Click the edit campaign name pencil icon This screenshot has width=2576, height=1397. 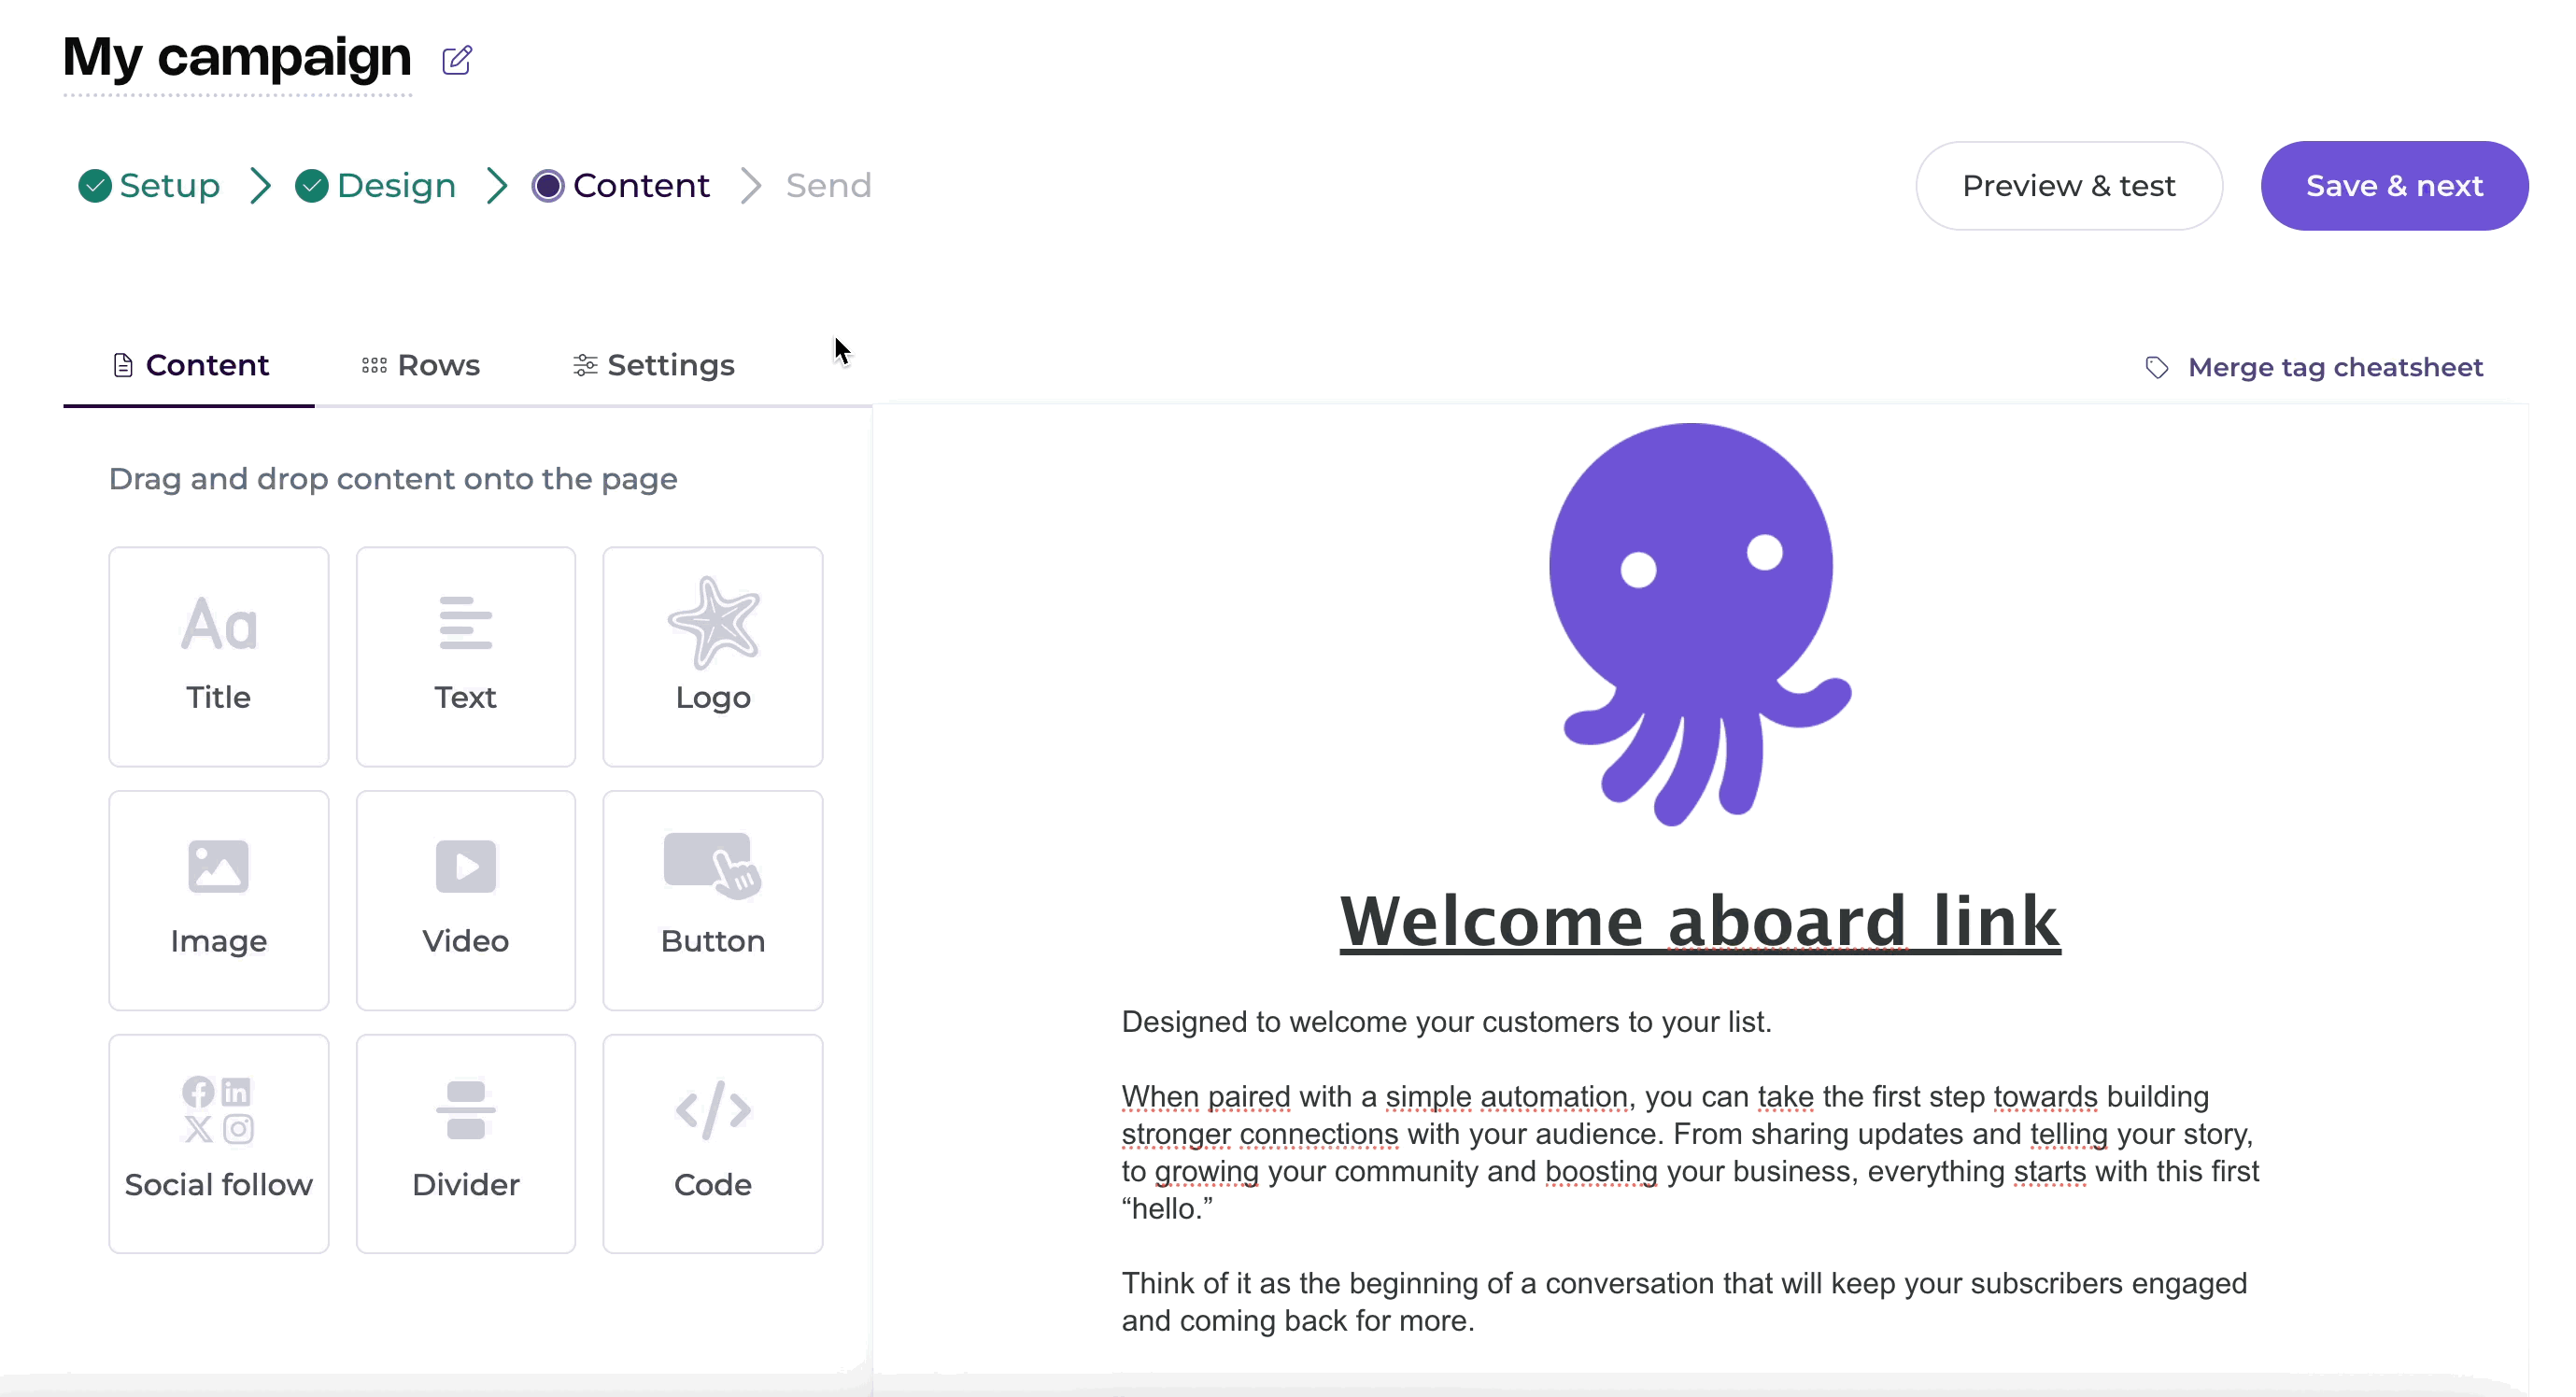coord(457,60)
